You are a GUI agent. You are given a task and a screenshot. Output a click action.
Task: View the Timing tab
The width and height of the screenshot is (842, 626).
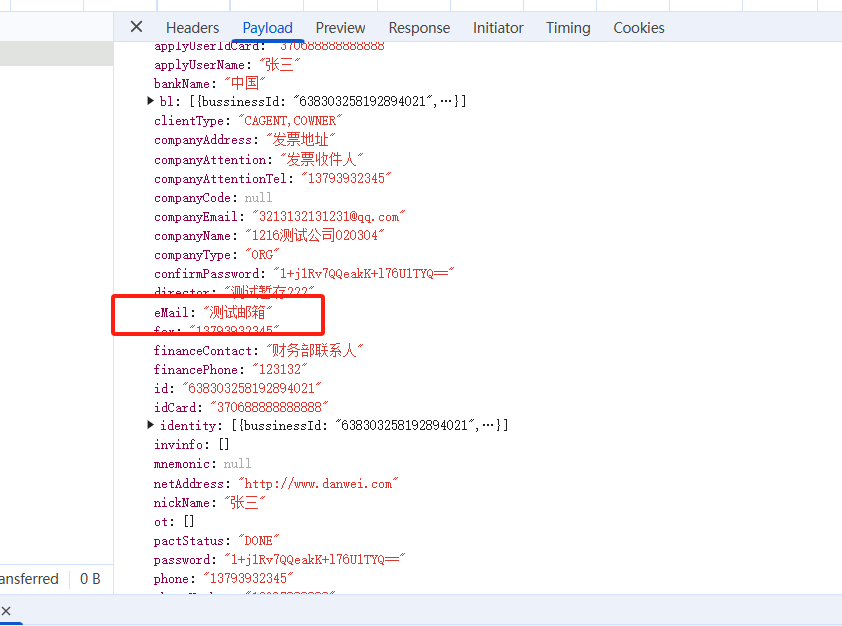(x=568, y=28)
